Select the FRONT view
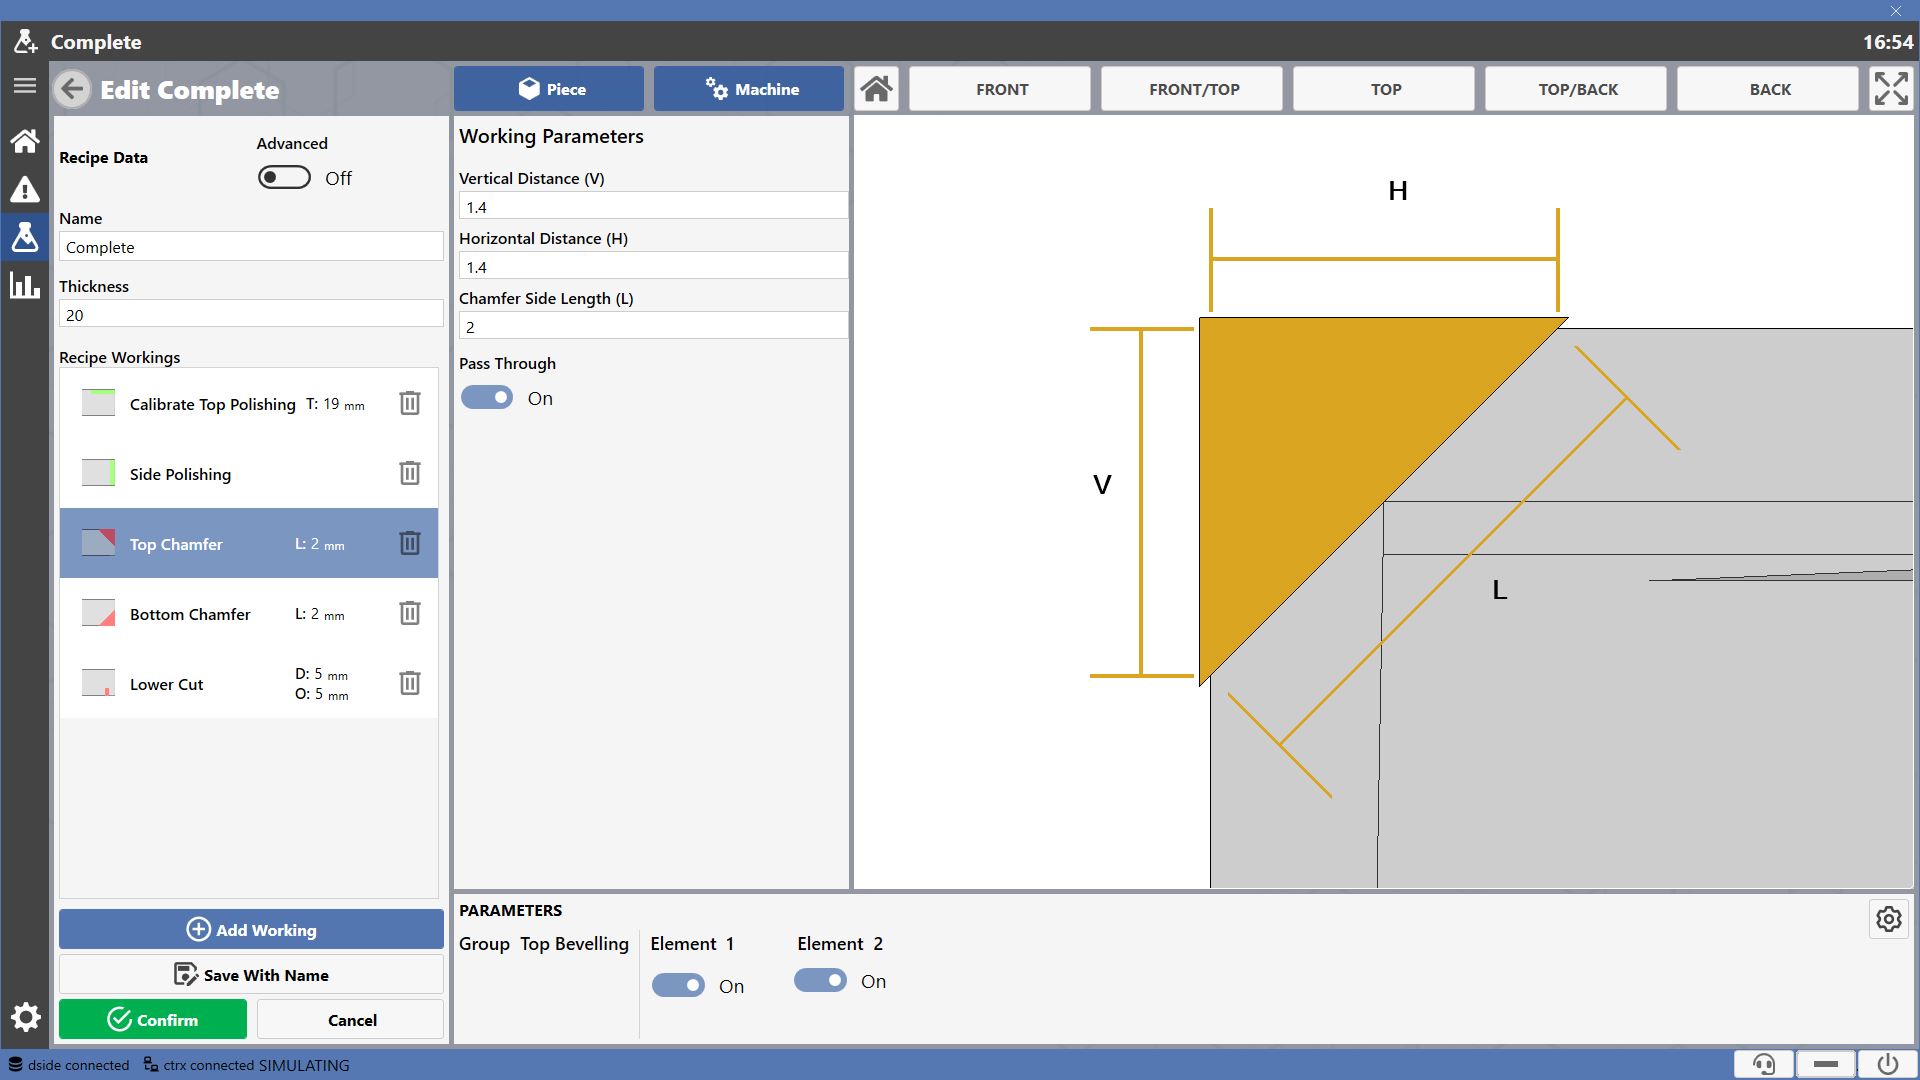Viewport: 1920px width, 1080px height. (1001, 89)
